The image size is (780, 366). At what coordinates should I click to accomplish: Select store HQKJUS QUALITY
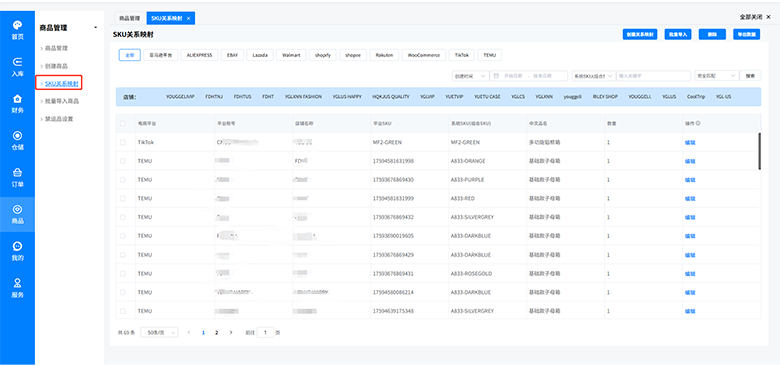coord(391,96)
